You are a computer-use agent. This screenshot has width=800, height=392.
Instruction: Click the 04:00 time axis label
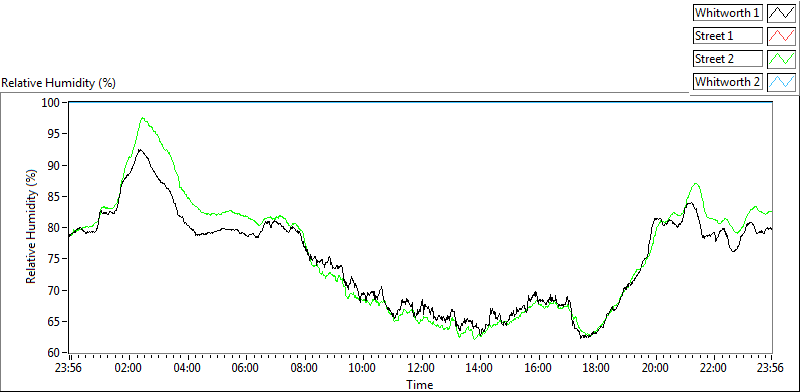coord(188,368)
